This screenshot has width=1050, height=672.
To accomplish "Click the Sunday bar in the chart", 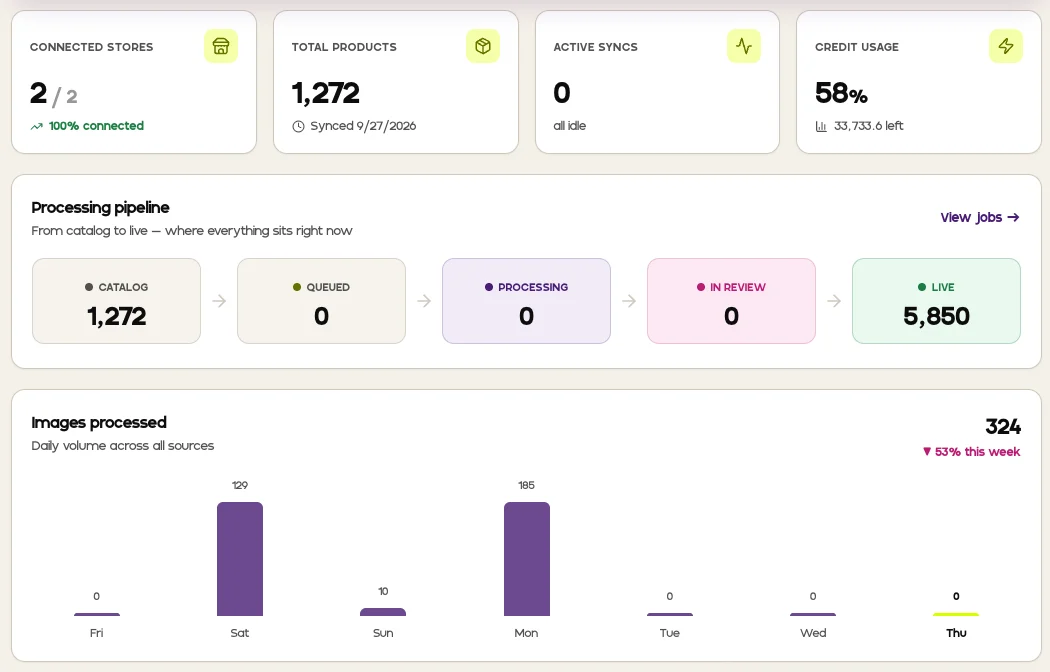I will pyautogui.click(x=383, y=612).
